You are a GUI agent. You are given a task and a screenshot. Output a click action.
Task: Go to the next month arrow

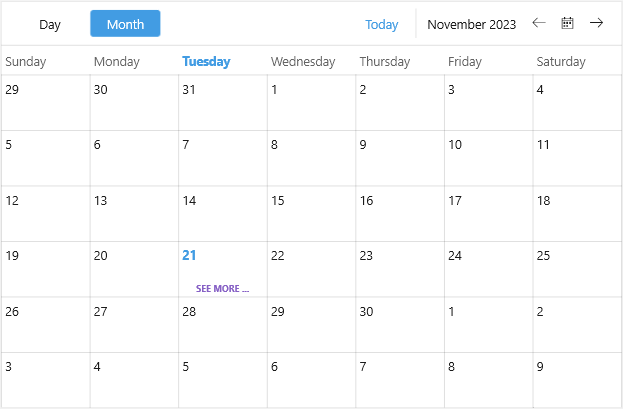pyautogui.click(x=596, y=23)
